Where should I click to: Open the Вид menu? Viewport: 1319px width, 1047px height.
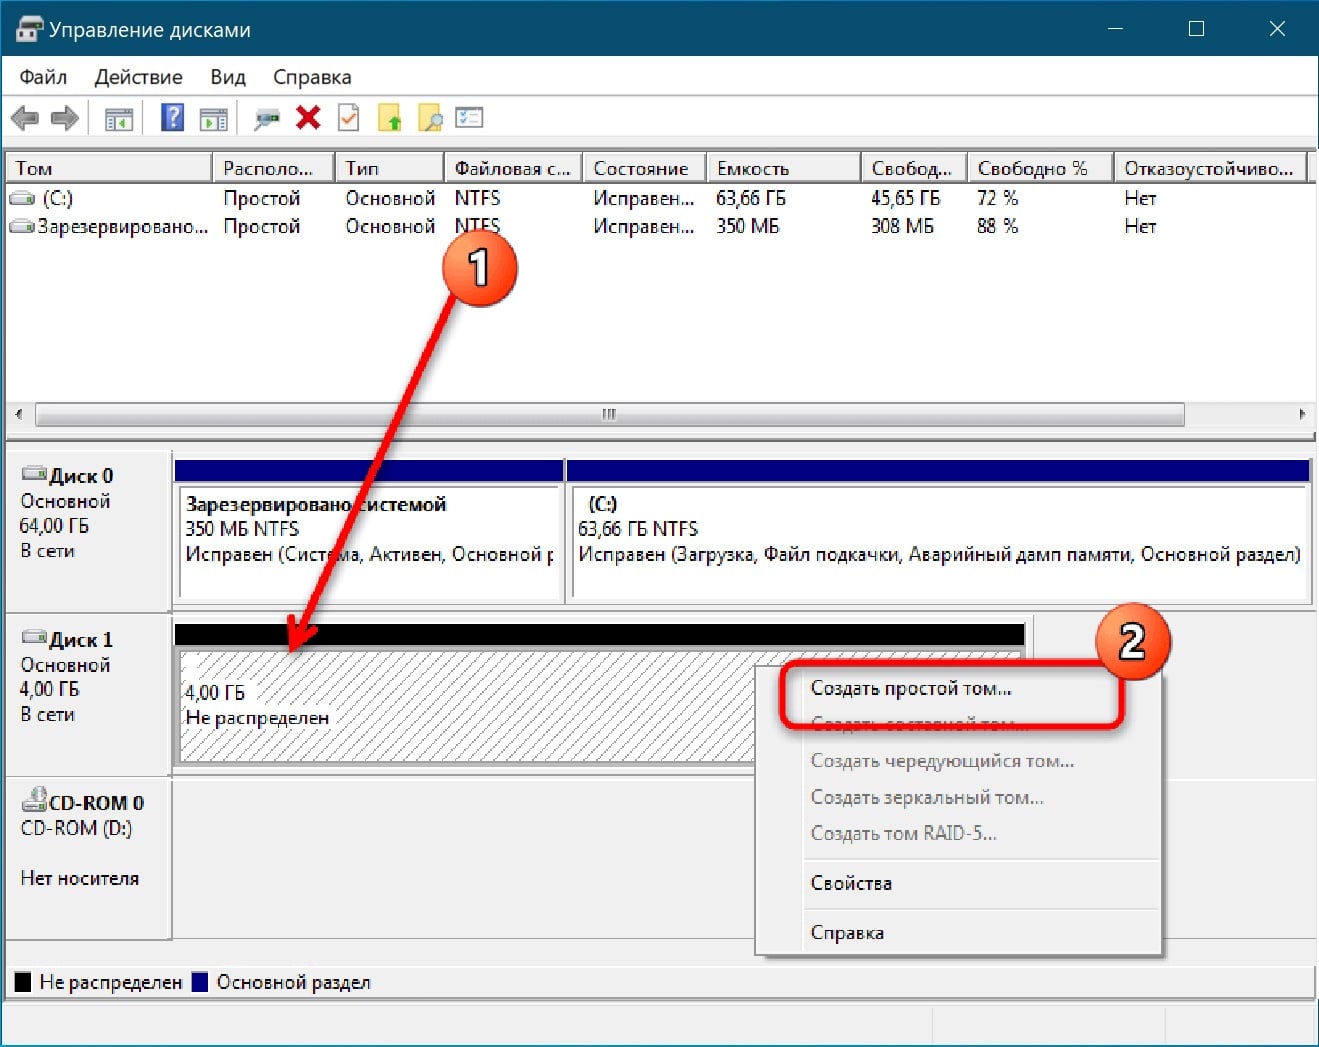228,77
